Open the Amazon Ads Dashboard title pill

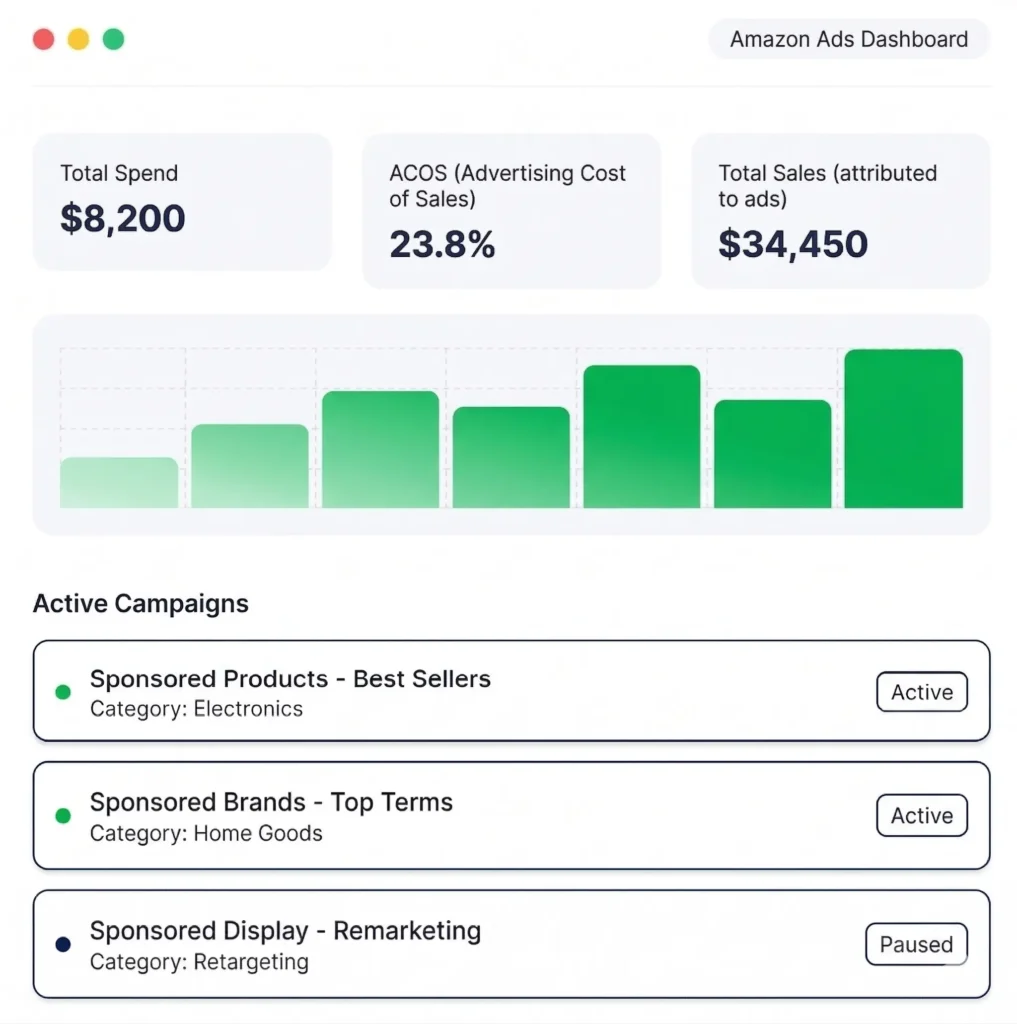coord(848,40)
